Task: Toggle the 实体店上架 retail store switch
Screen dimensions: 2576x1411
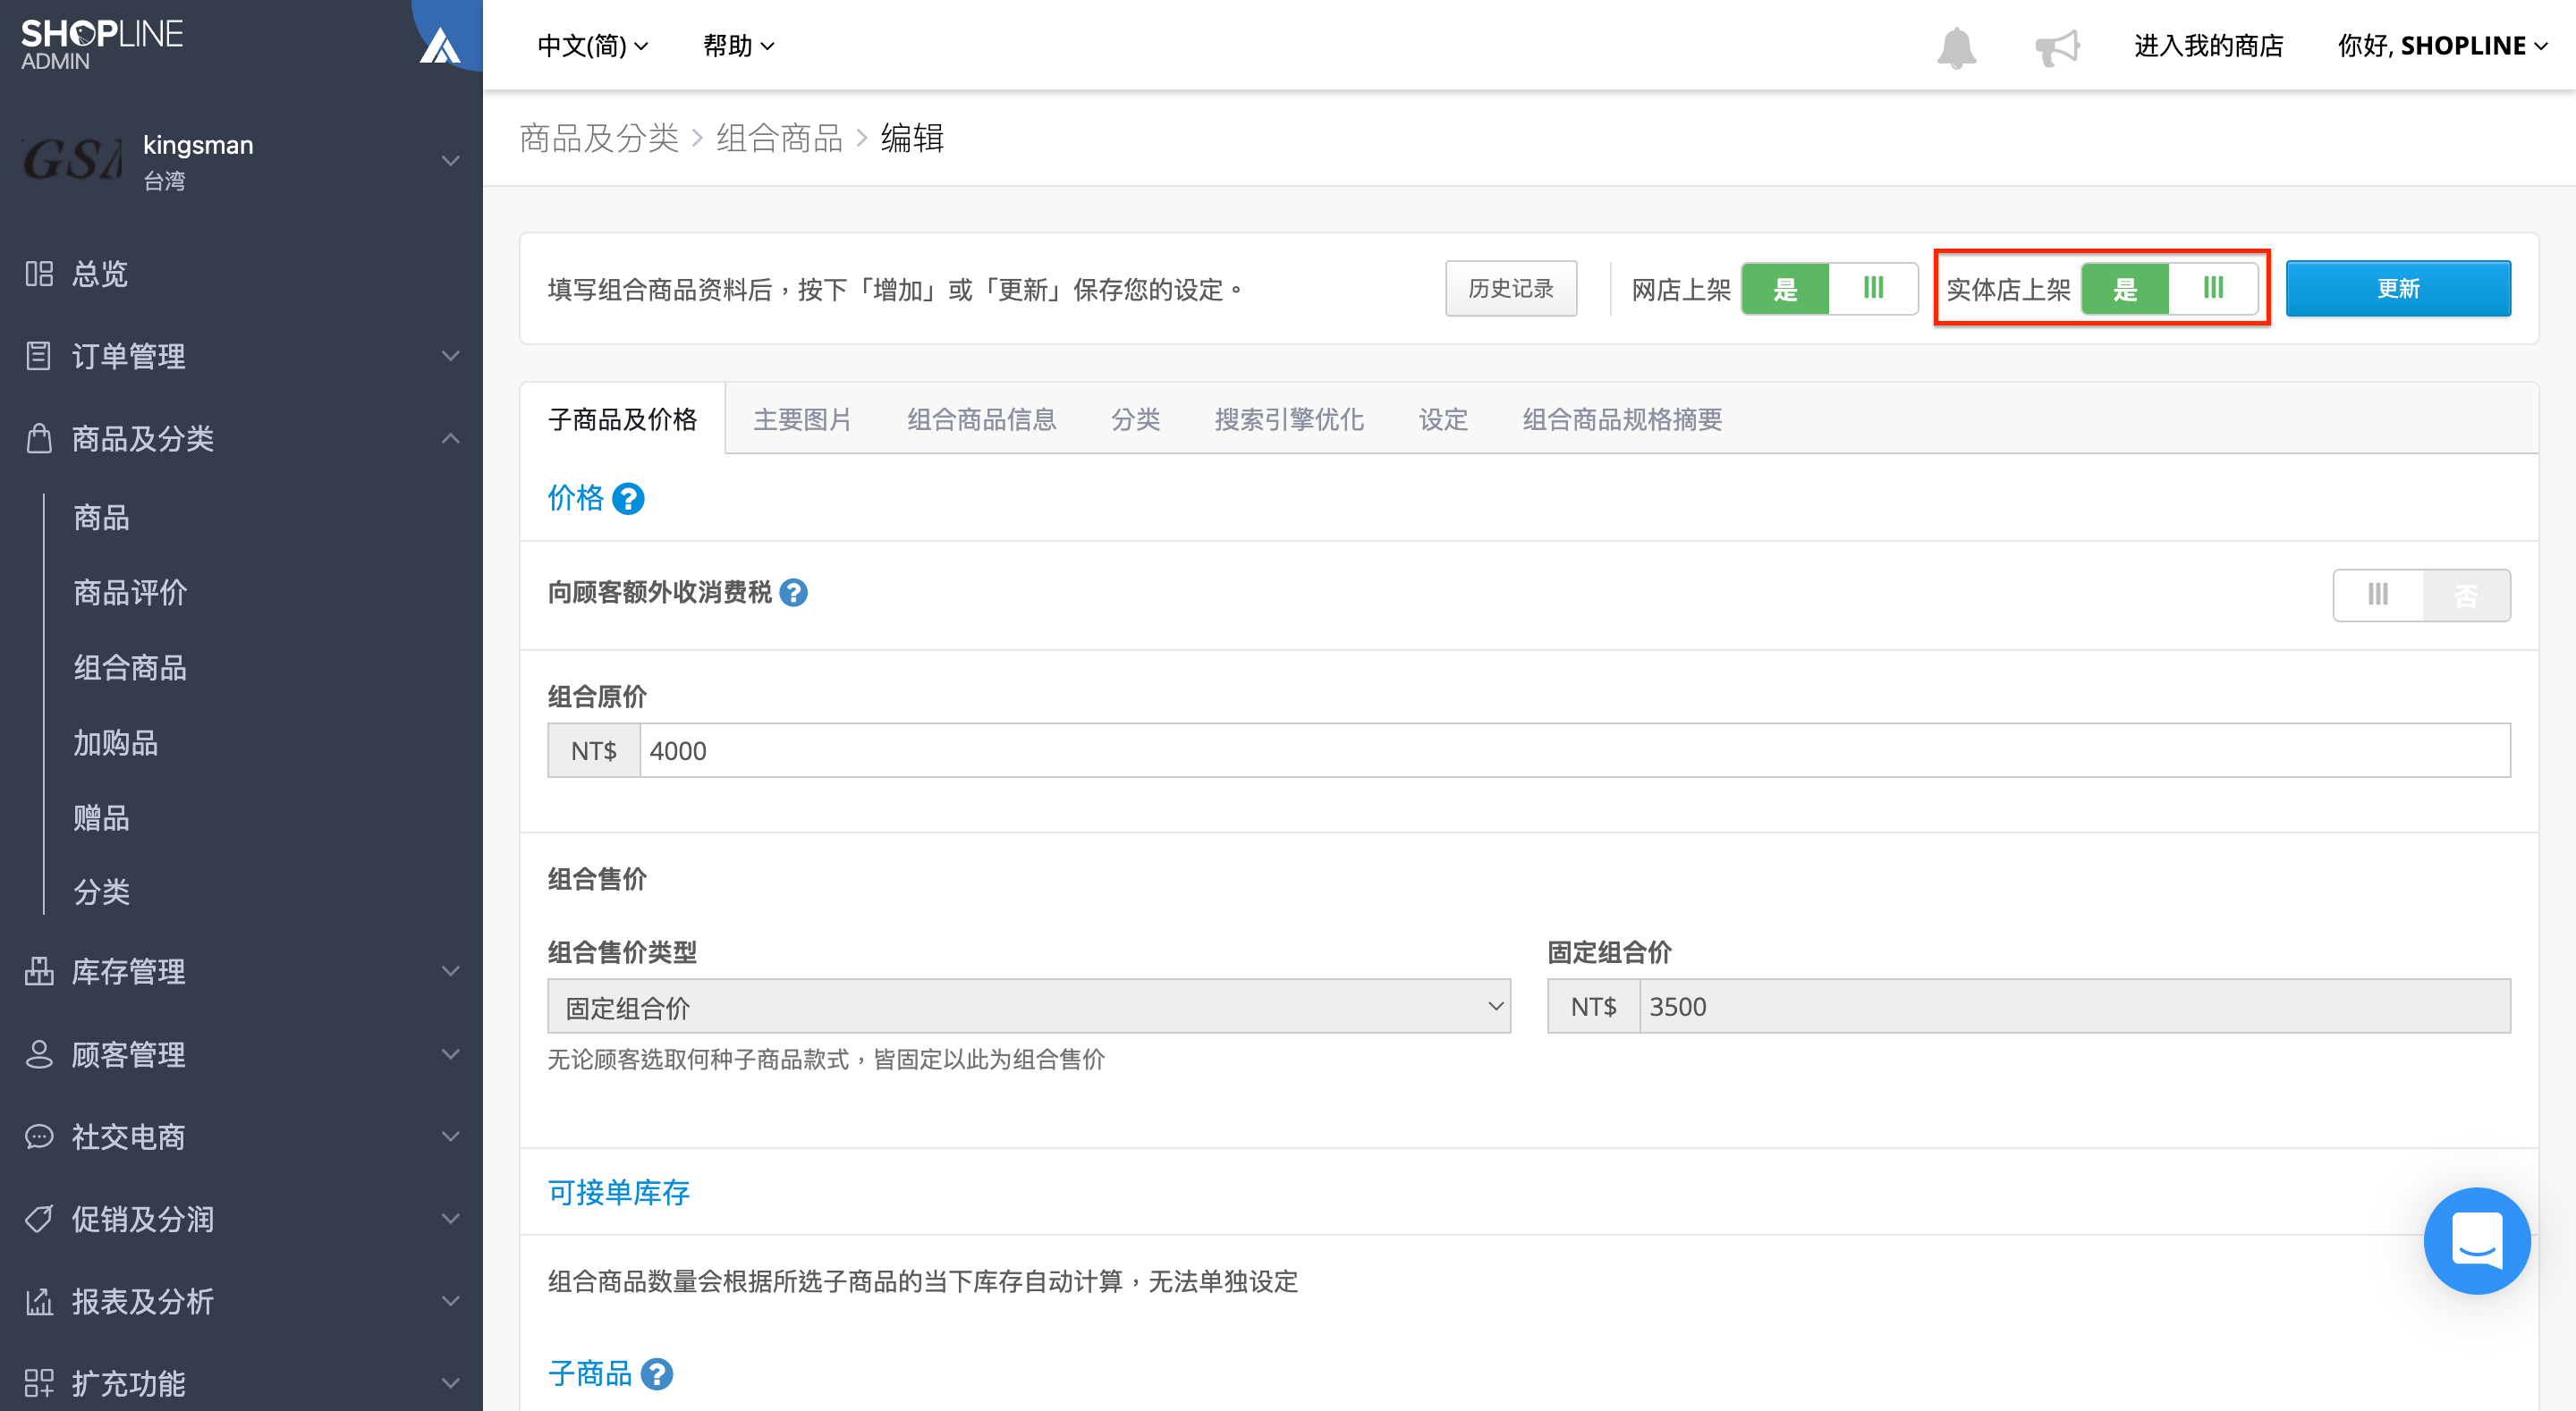Action: point(2169,289)
